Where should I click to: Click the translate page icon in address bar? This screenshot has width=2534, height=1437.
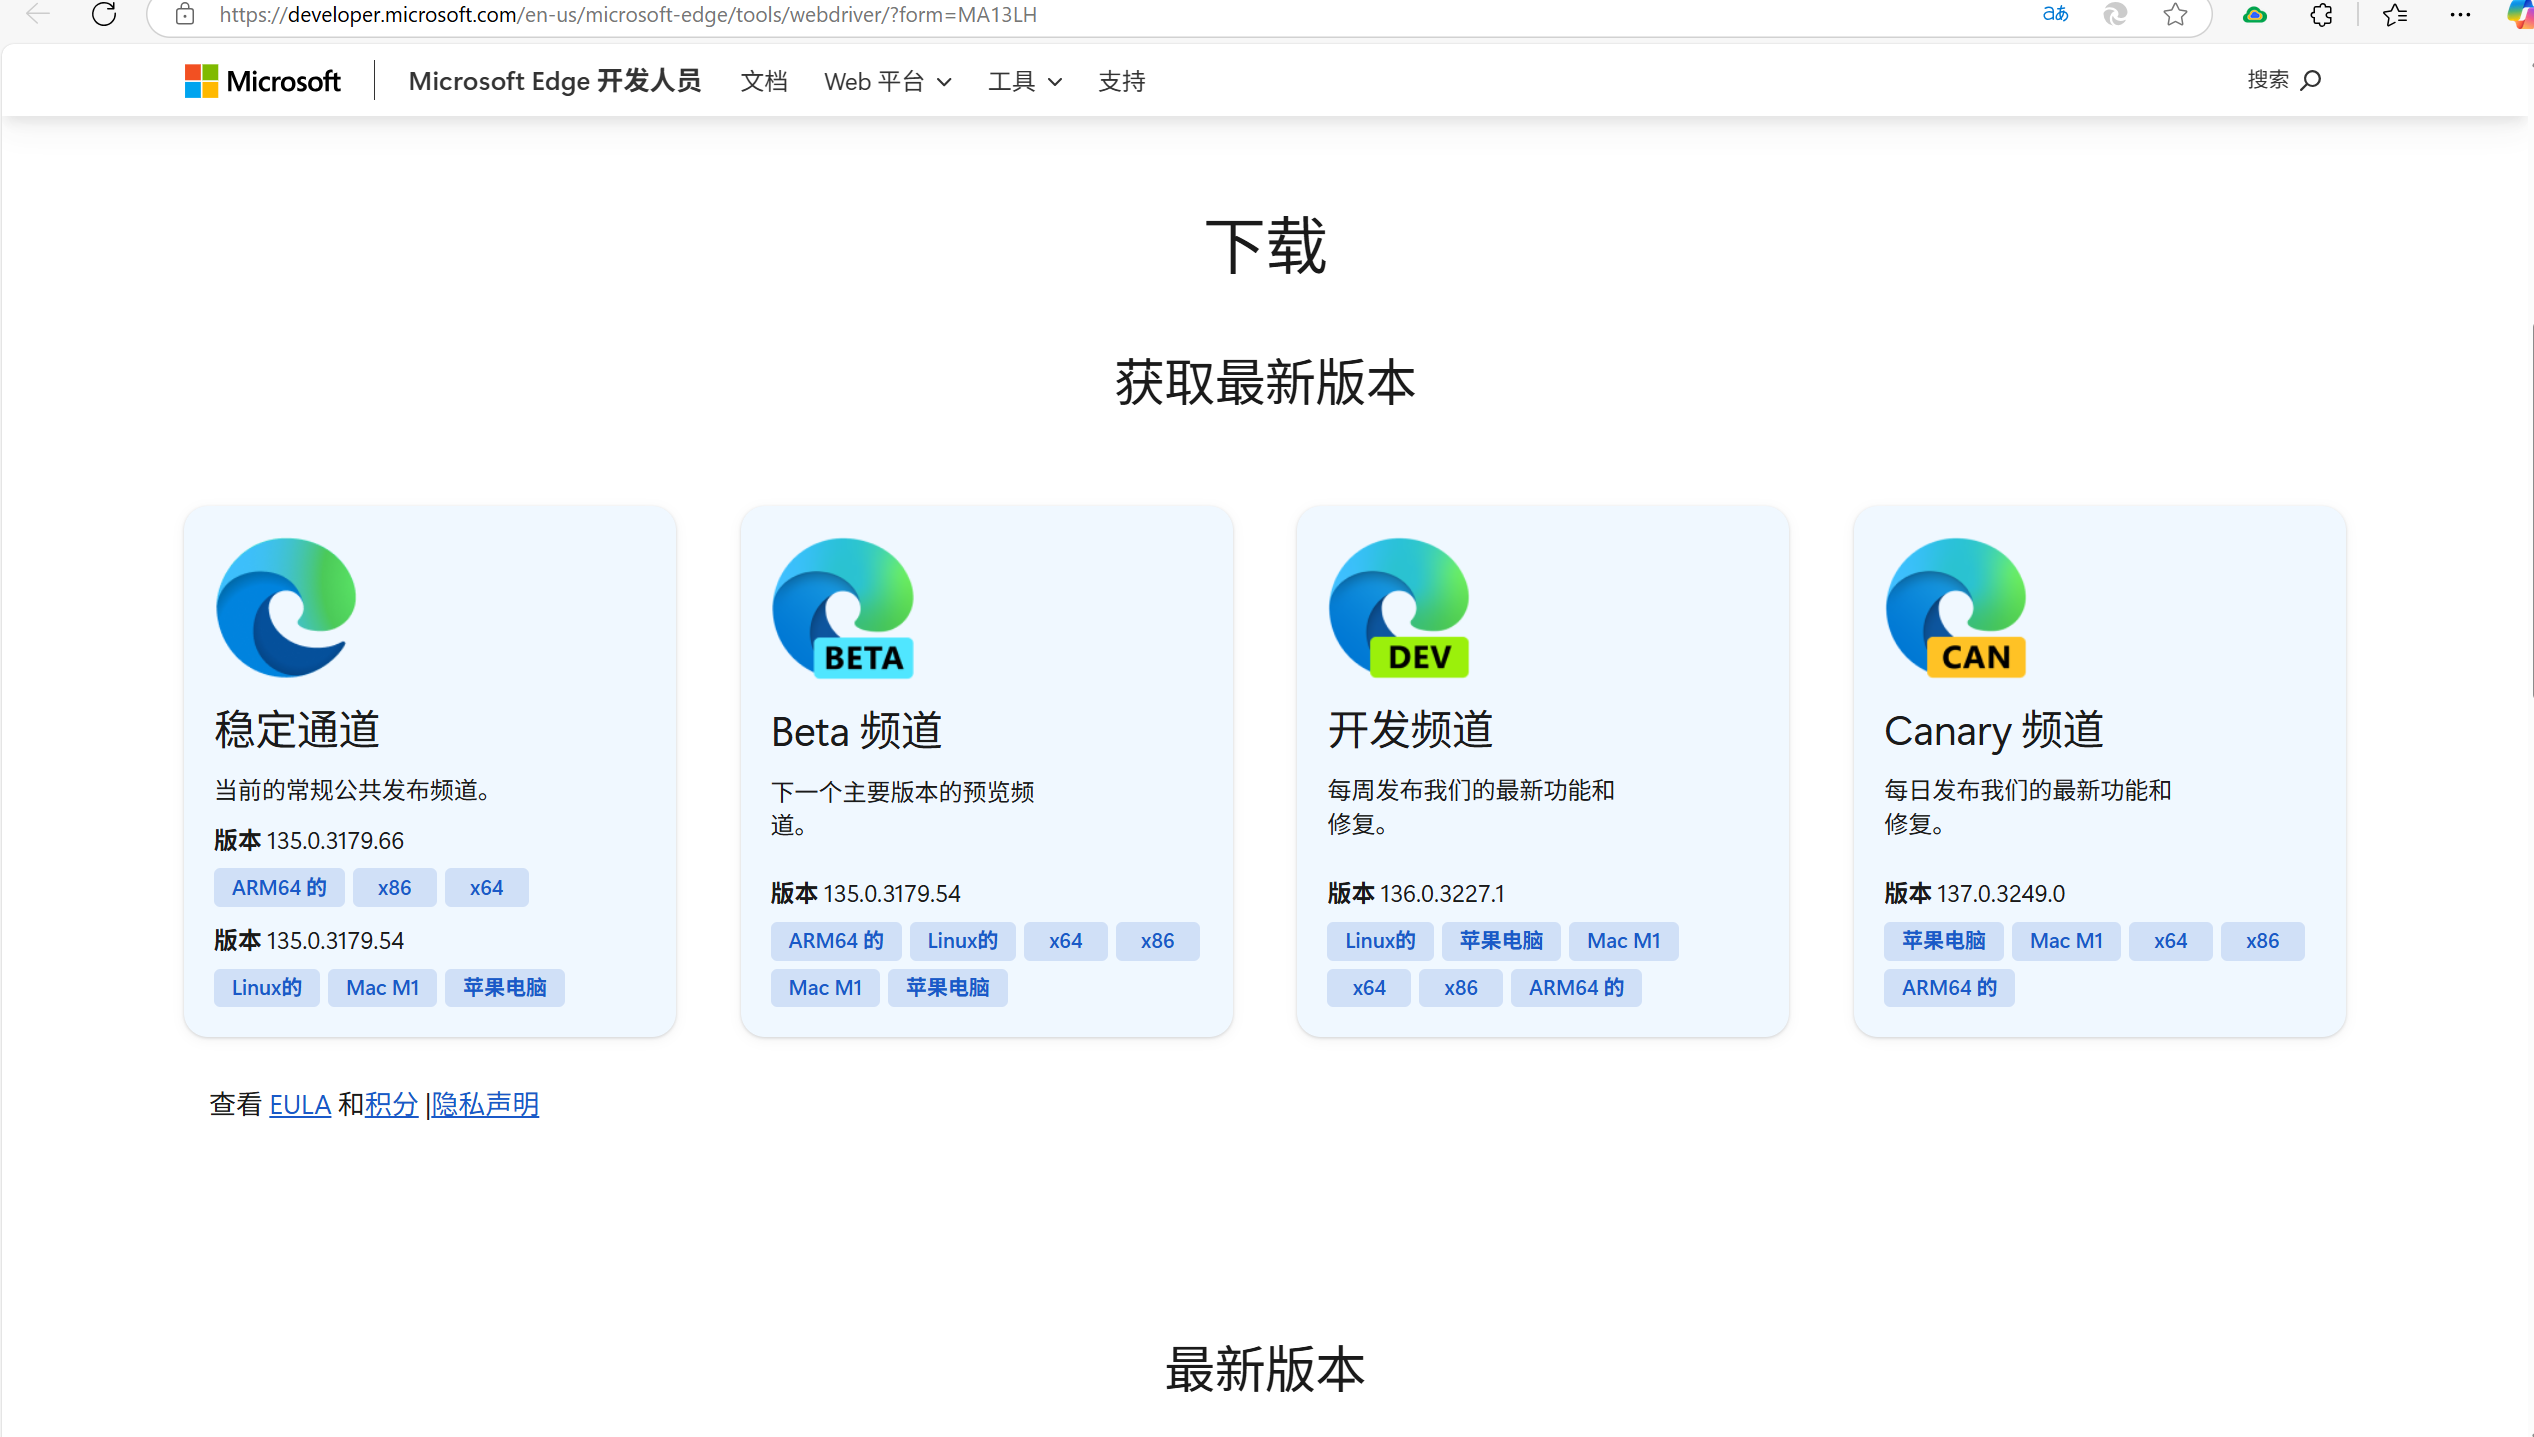click(2054, 14)
